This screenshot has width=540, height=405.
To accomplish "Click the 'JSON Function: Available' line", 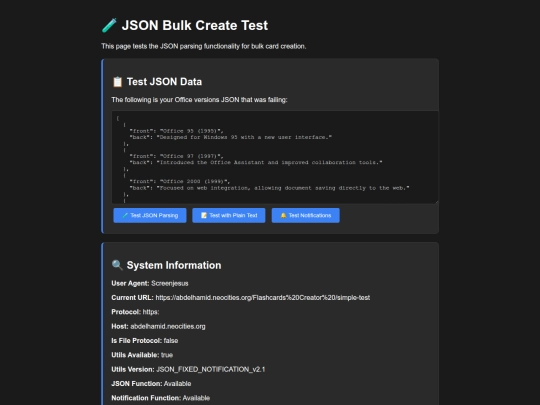I will tap(151, 384).
